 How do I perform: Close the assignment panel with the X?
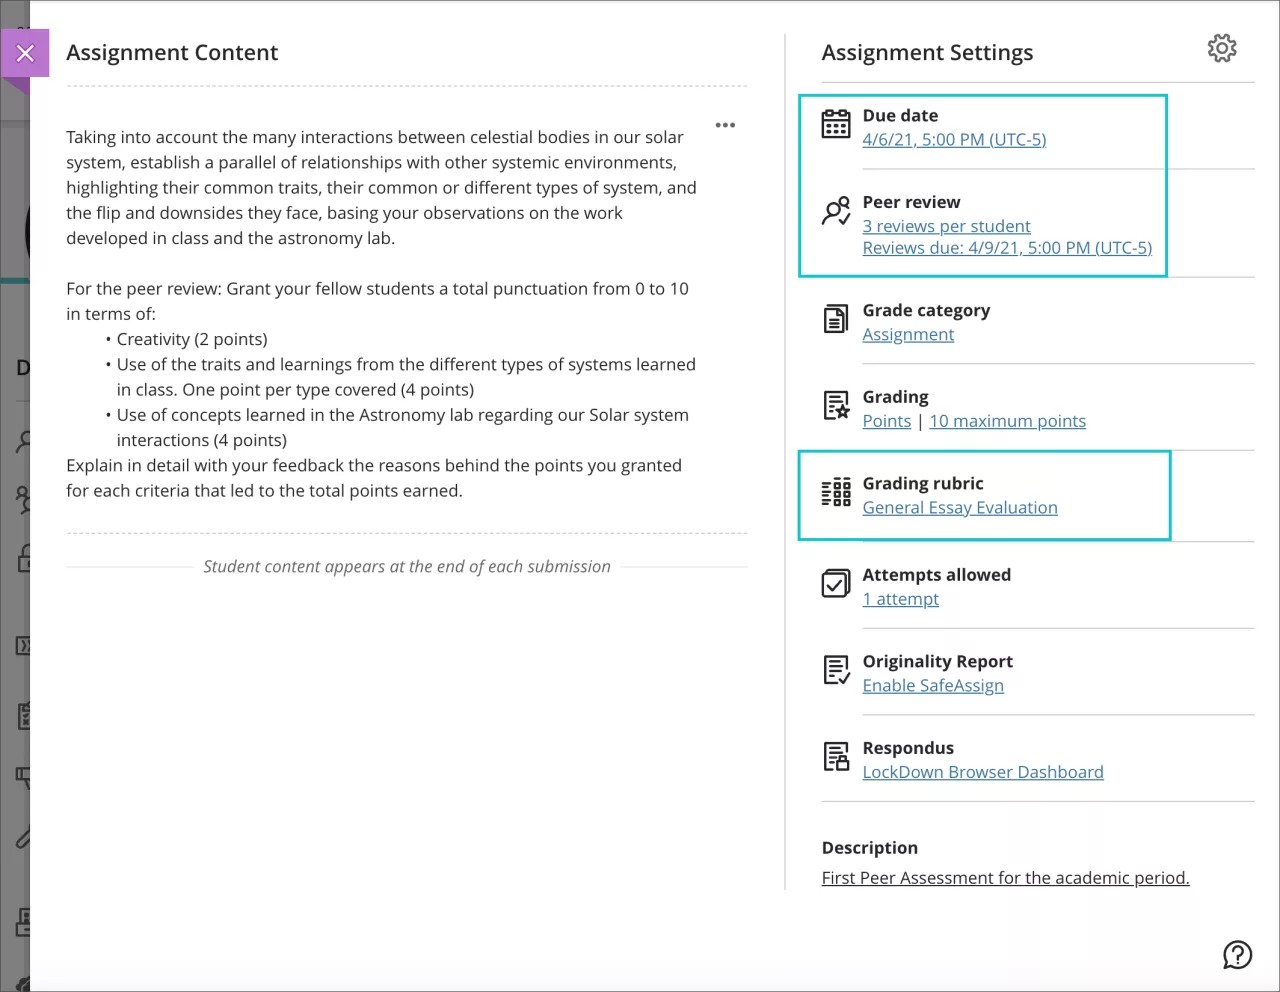tap(25, 53)
